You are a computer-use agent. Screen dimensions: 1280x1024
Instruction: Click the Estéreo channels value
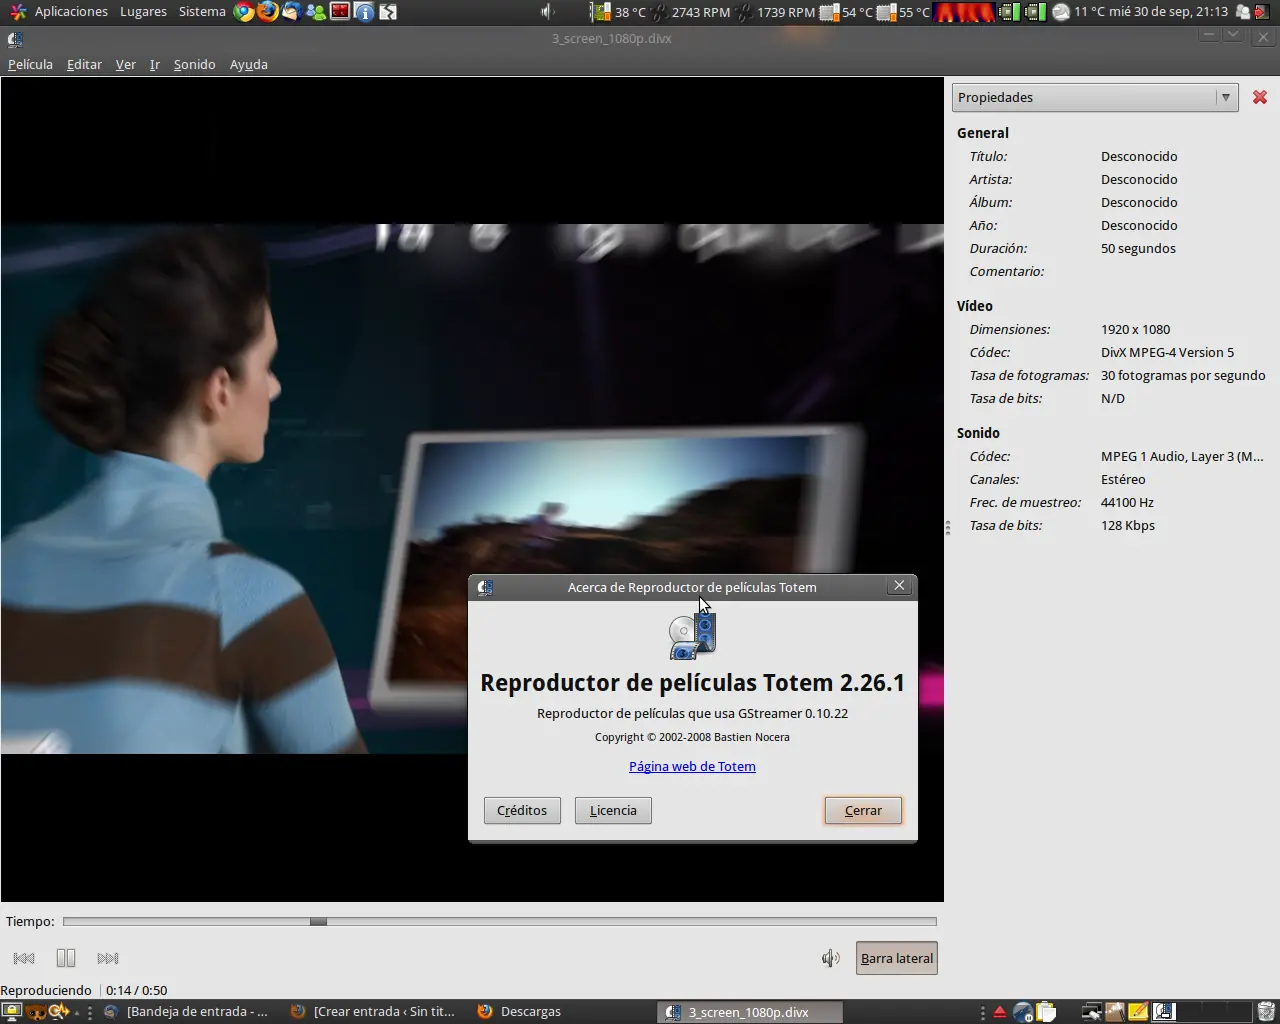point(1123,479)
